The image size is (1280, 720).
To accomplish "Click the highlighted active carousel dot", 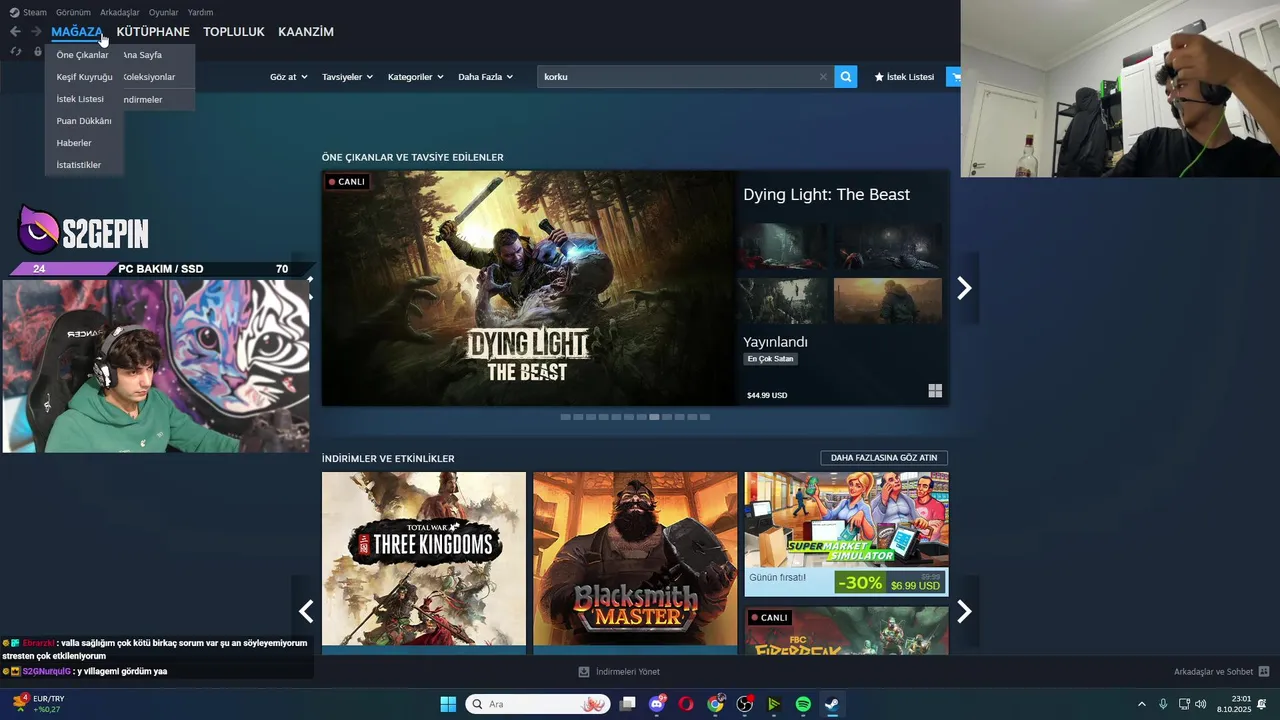I will 654,417.
